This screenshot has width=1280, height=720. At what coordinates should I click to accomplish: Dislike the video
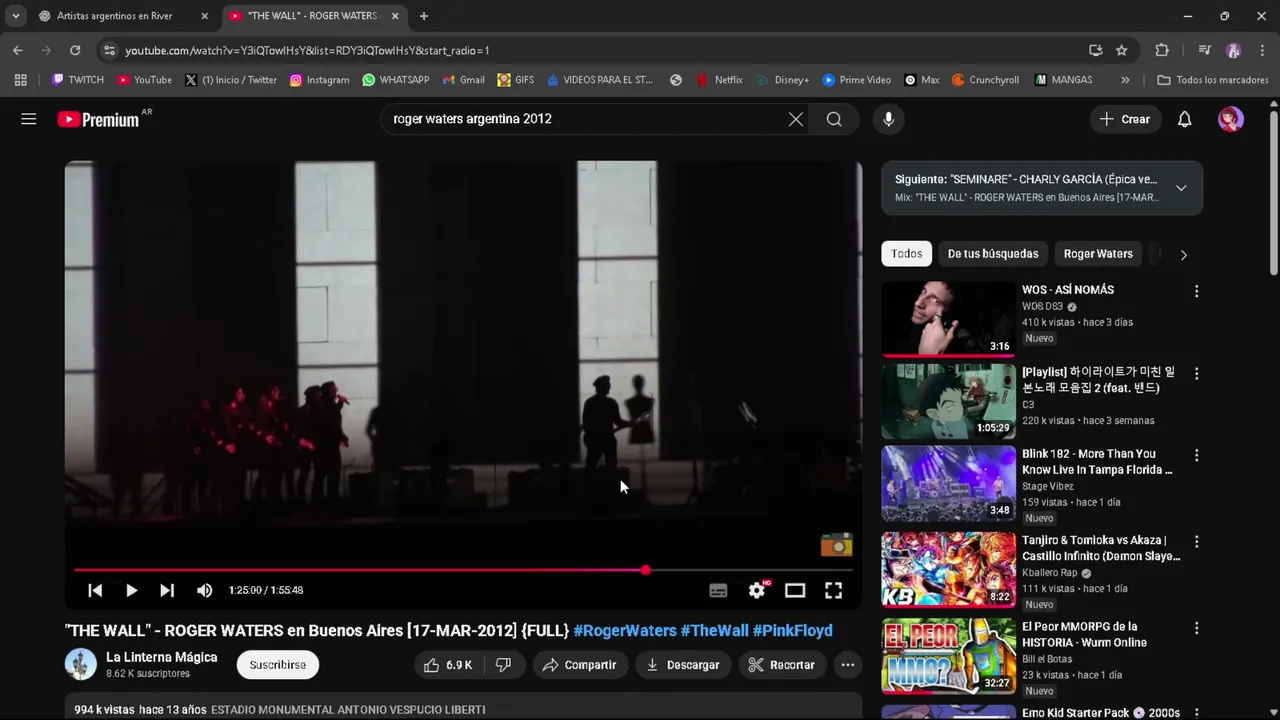[504, 665]
